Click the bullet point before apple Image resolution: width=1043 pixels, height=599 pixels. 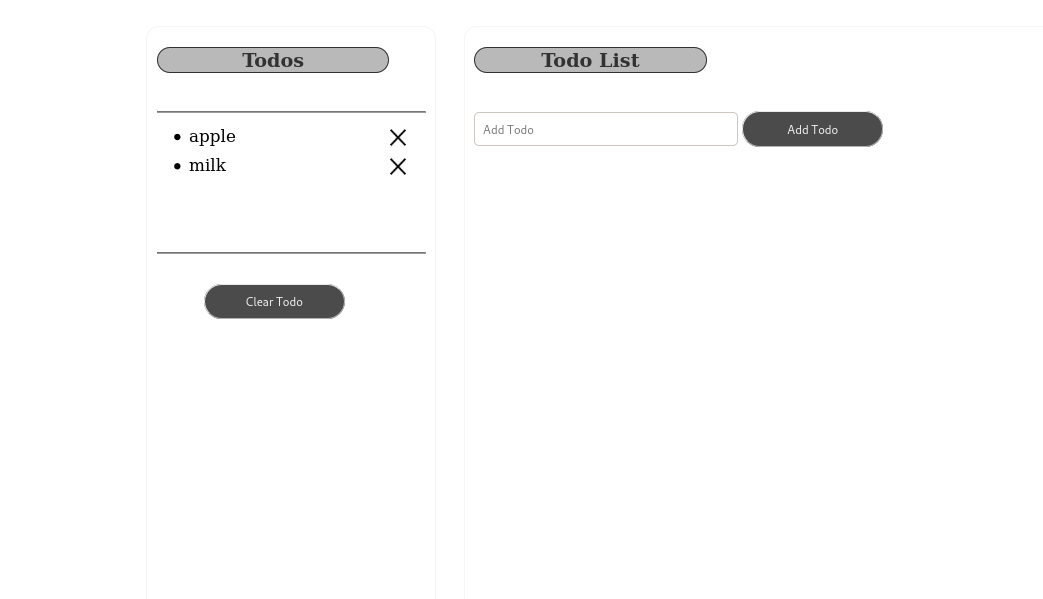[178, 137]
